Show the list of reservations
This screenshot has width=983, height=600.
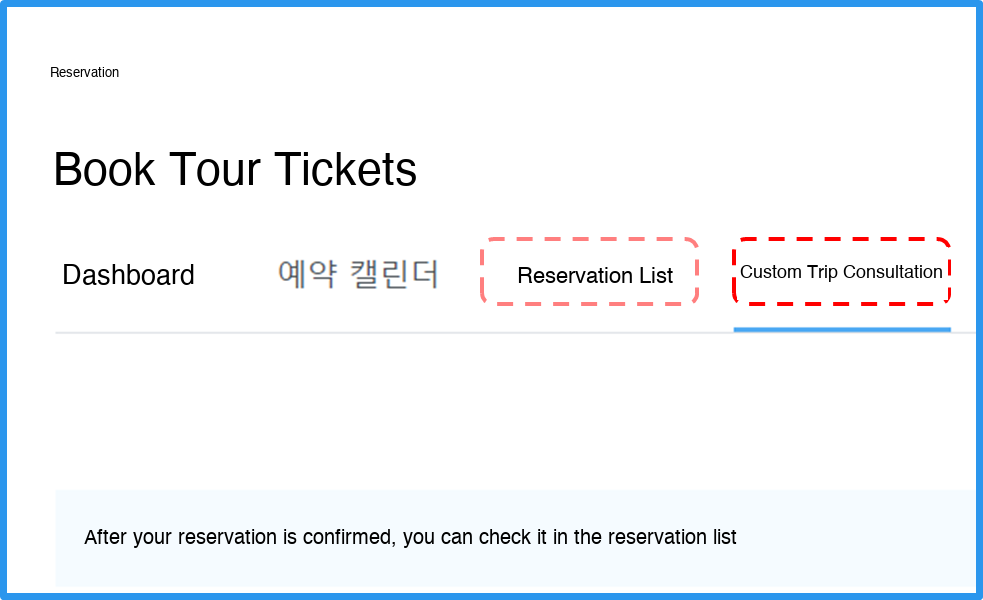[x=594, y=275]
